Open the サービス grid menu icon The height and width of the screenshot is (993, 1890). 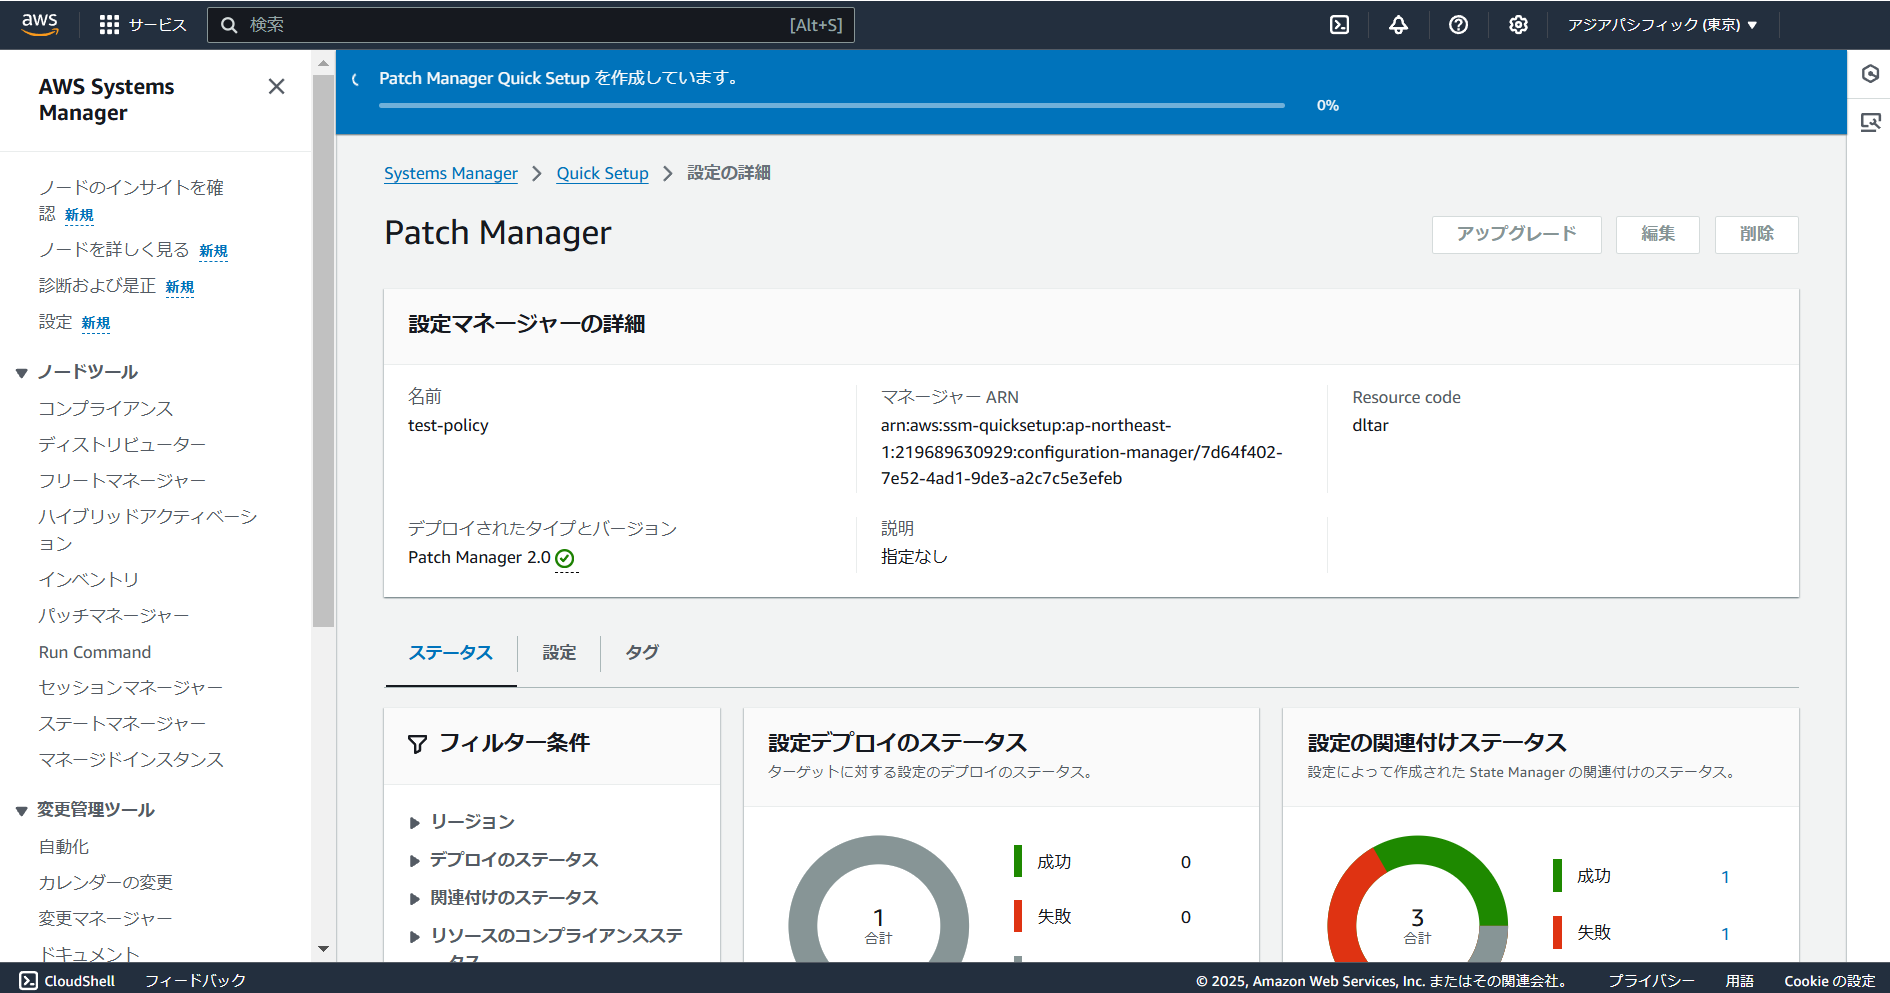coord(110,24)
